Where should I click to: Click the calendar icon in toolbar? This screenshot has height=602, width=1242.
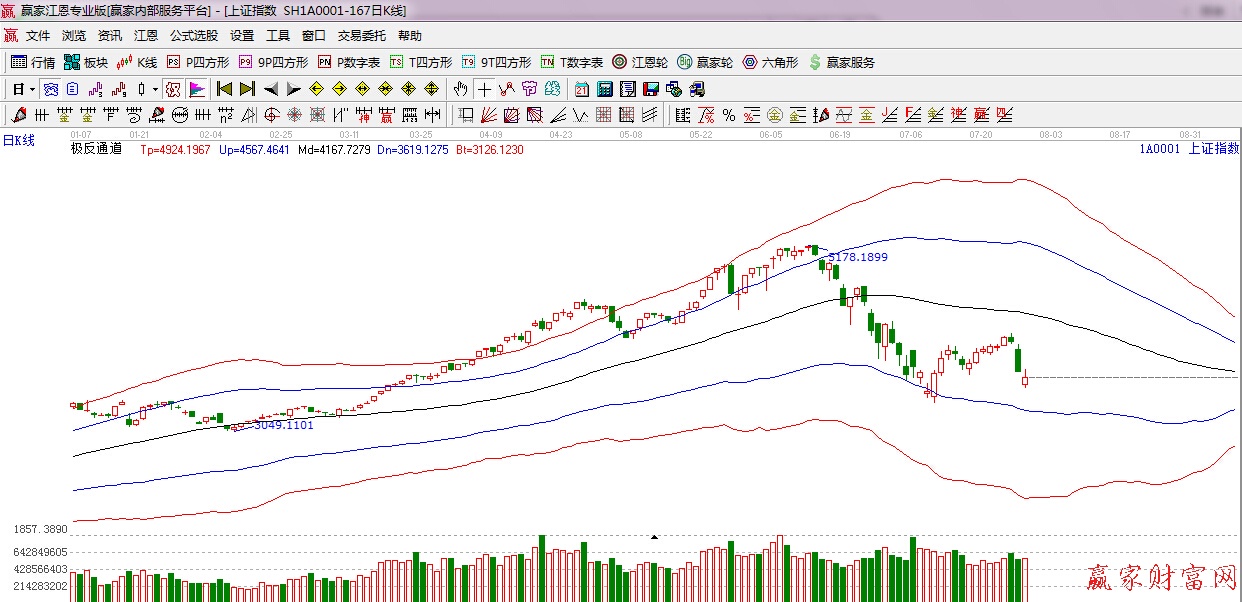[581, 89]
